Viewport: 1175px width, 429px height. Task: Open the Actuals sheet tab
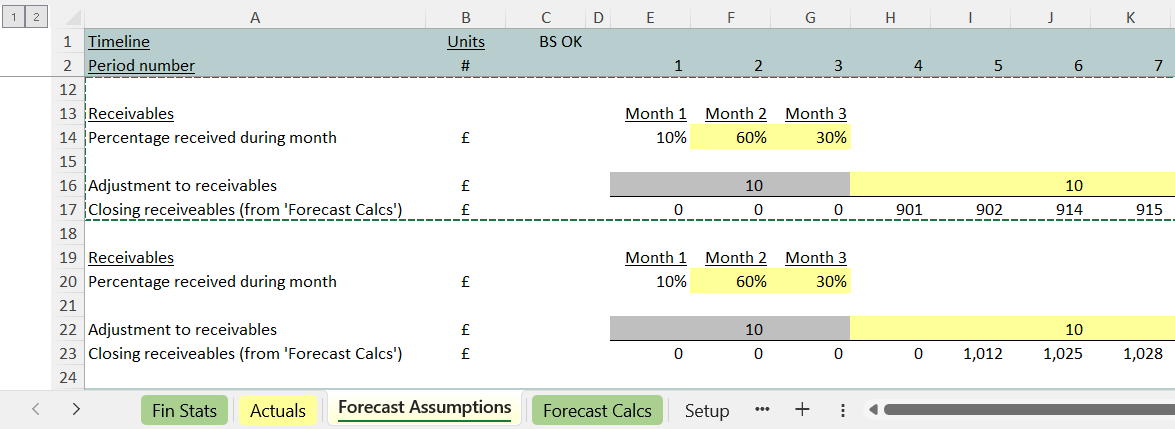tap(278, 410)
